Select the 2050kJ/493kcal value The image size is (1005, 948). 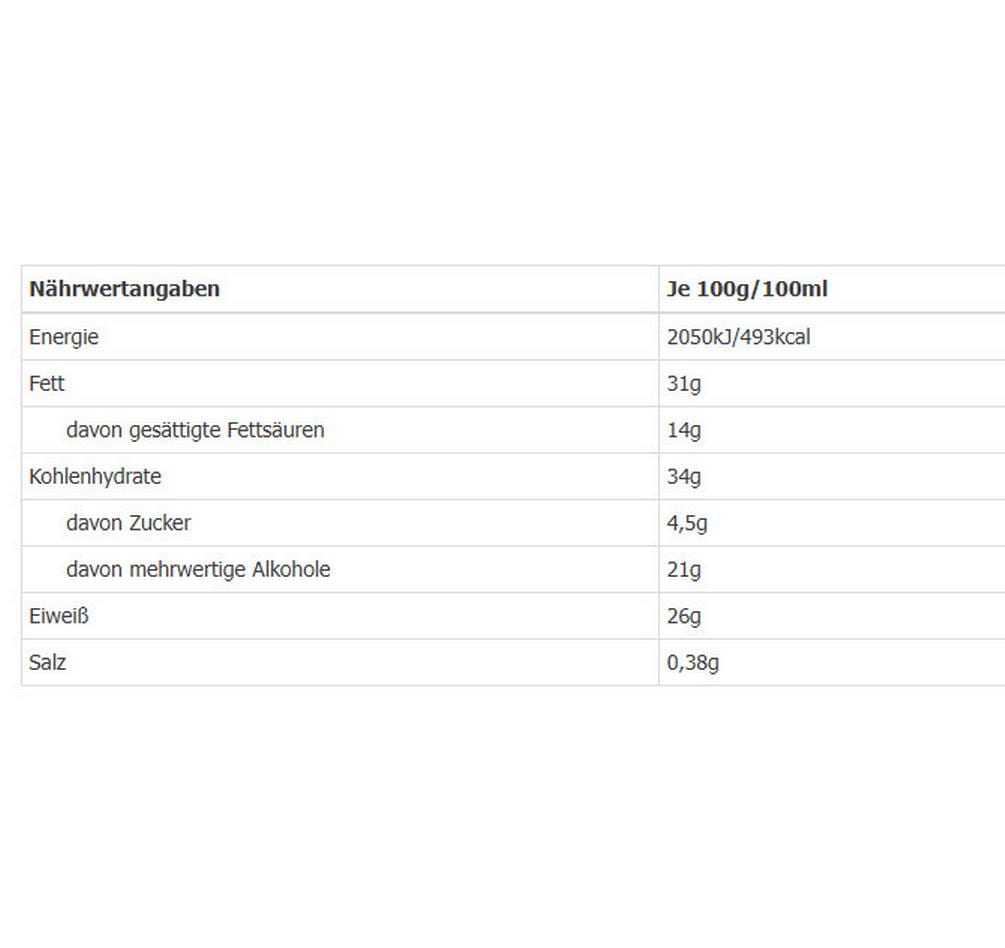click(x=738, y=337)
